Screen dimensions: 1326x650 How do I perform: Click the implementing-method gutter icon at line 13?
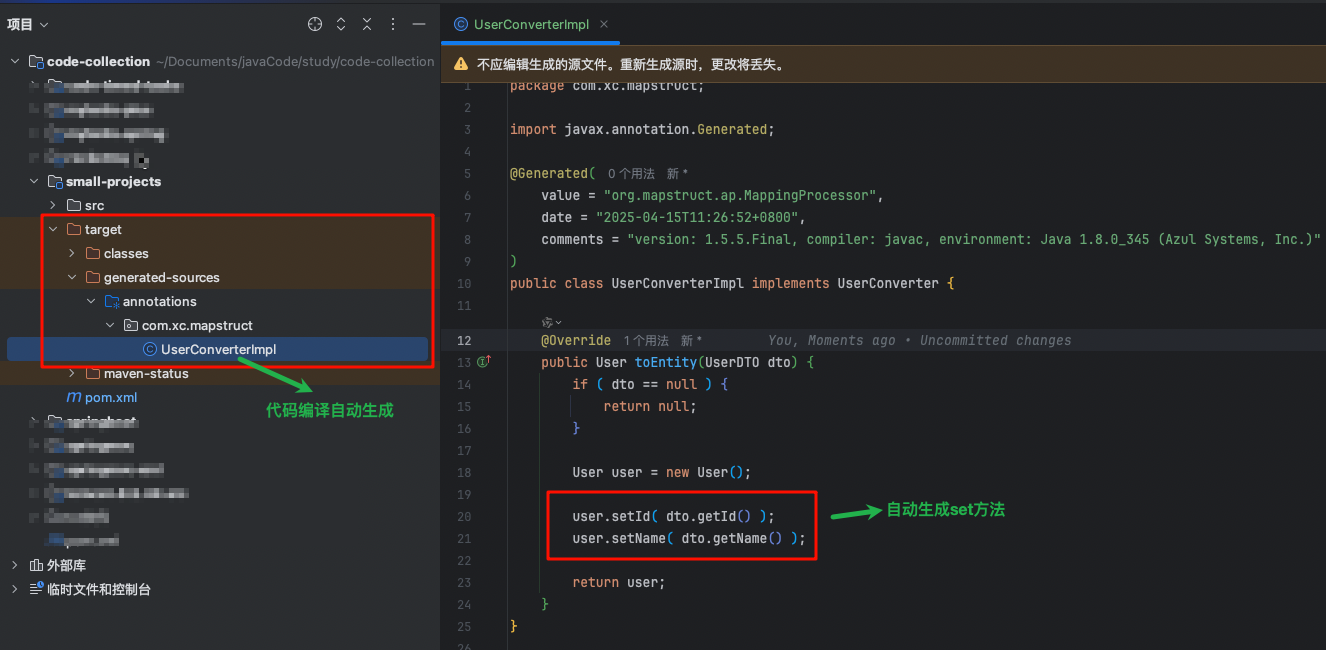[x=485, y=362]
